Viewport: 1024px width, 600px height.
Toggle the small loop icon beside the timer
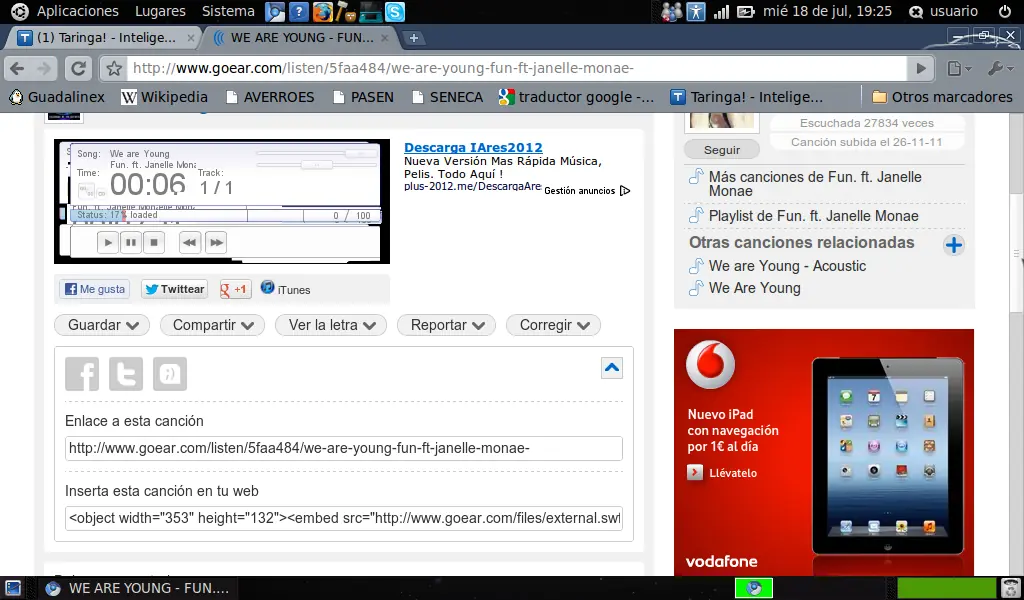coord(101,193)
